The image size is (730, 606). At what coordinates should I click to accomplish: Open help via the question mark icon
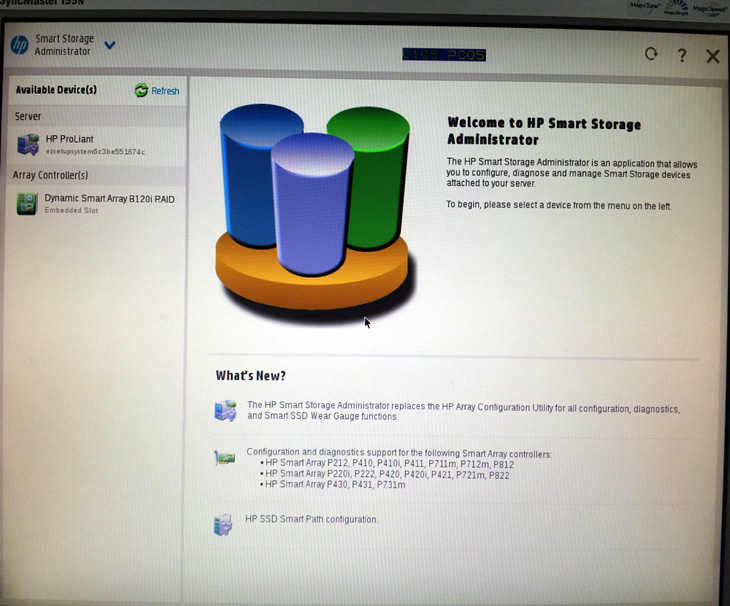682,55
